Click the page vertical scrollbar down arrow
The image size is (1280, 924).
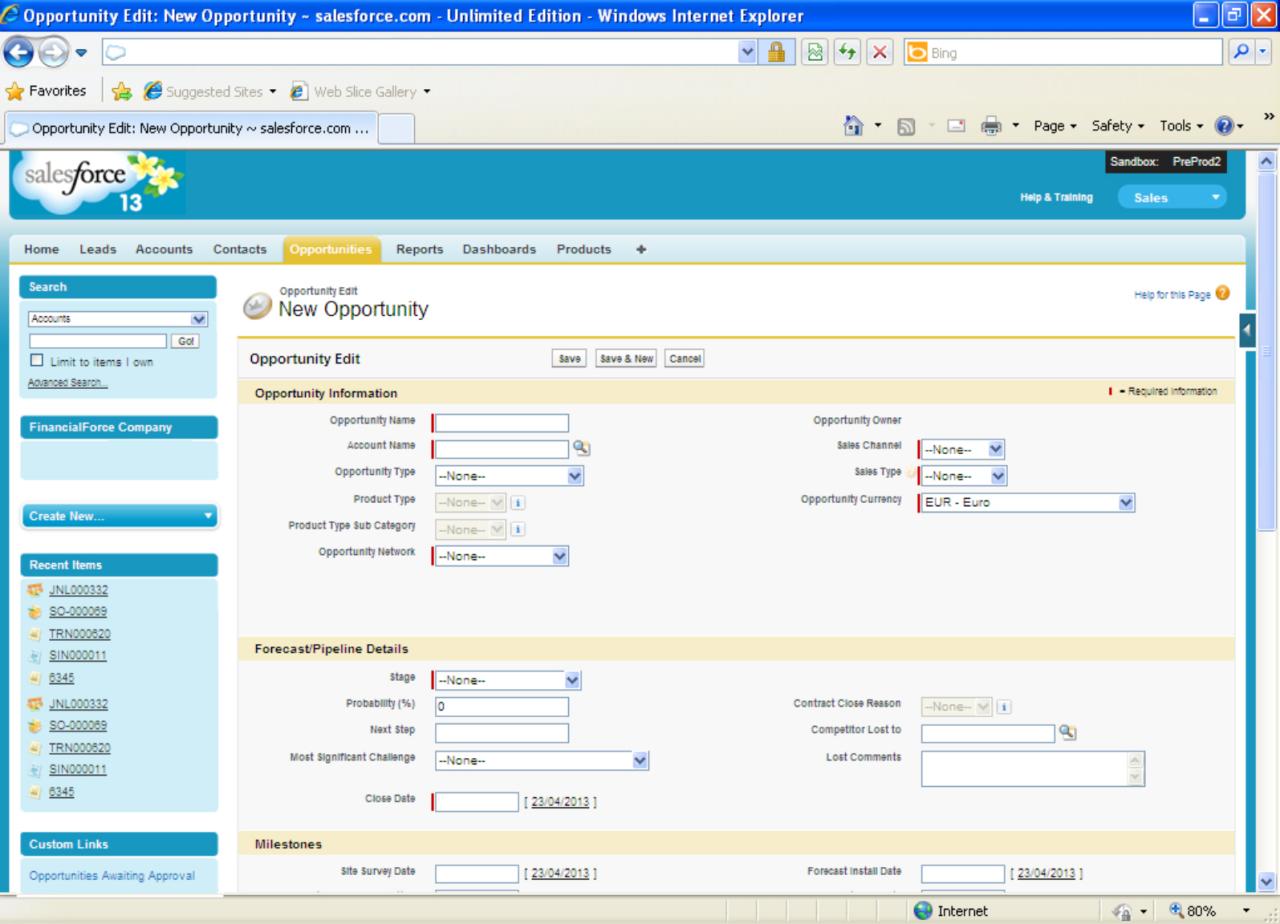tap(1266, 882)
